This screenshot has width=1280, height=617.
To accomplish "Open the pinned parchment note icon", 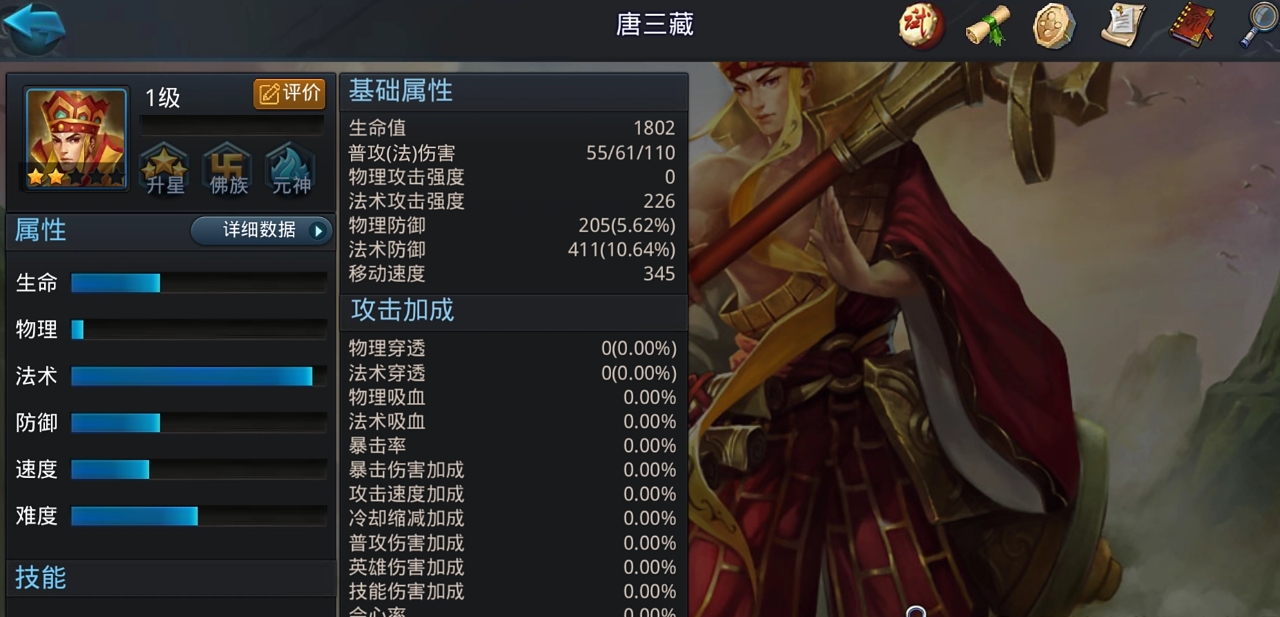I will pyautogui.click(x=1123, y=26).
